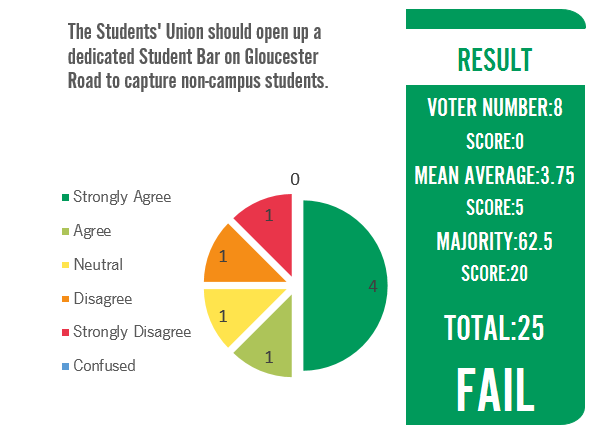Viewport: 604px width, 442px height.
Task: Select the chart title about Student Bar
Action: coord(200,56)
